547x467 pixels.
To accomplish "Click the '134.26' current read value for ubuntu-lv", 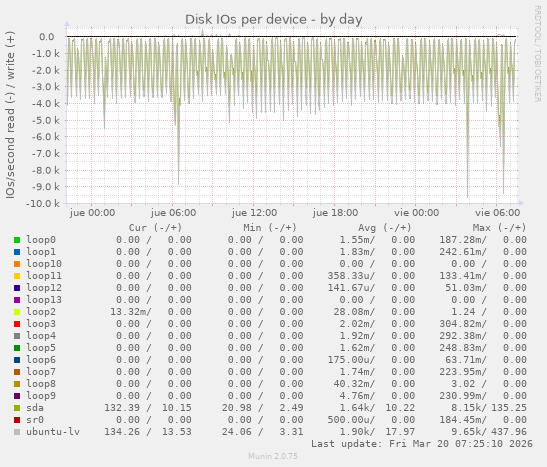I will pyautogui.click(x=122, y=432).
